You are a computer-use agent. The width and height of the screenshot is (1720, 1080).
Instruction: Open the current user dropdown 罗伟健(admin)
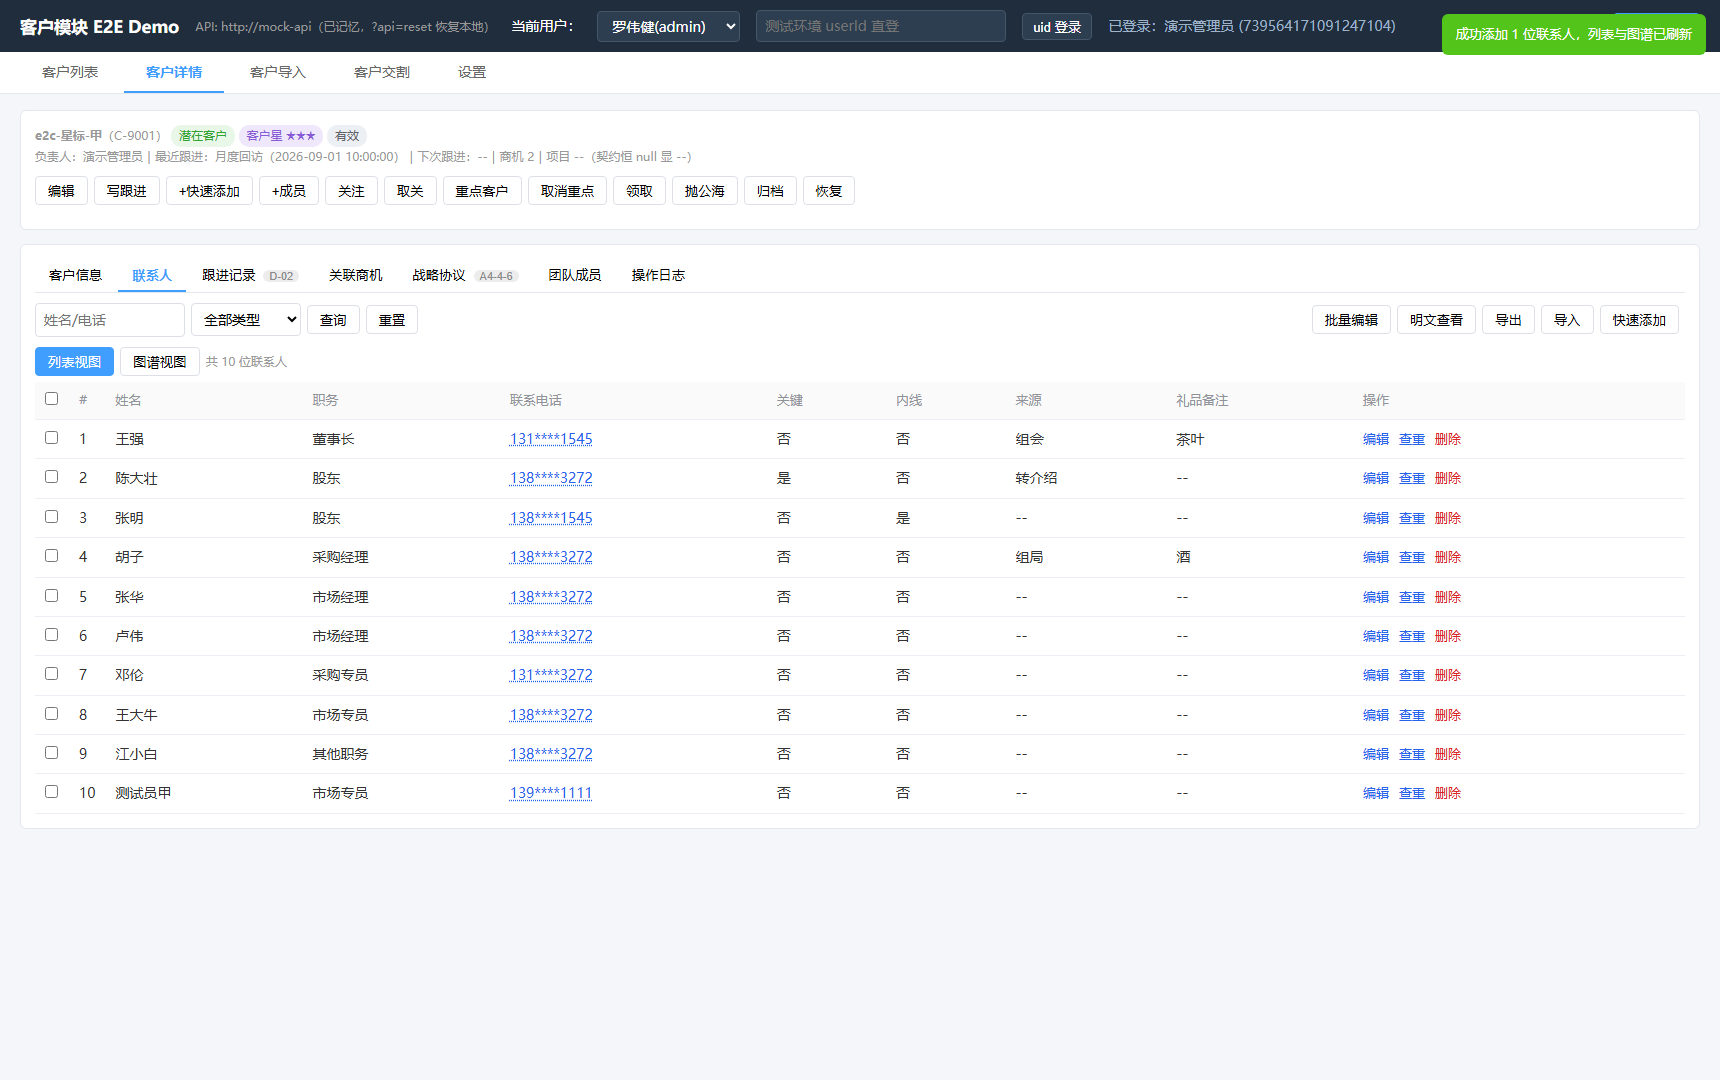pos(668,27)
